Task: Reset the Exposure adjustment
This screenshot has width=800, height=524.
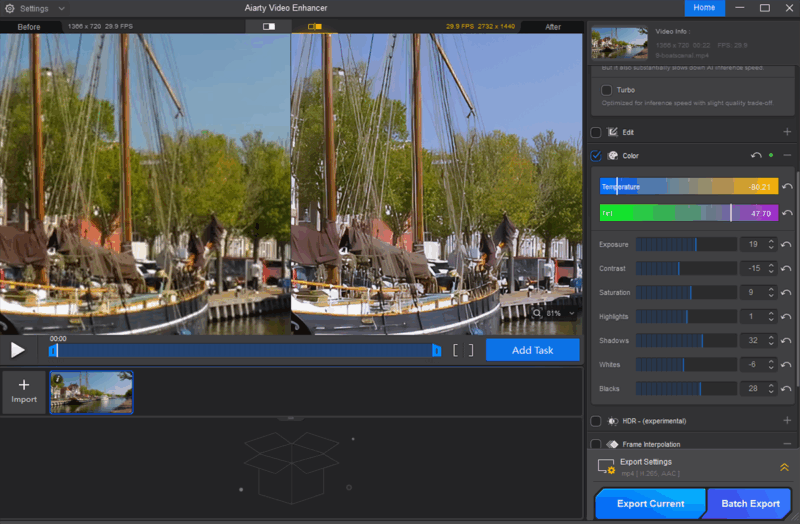Action: click(788, 245)
